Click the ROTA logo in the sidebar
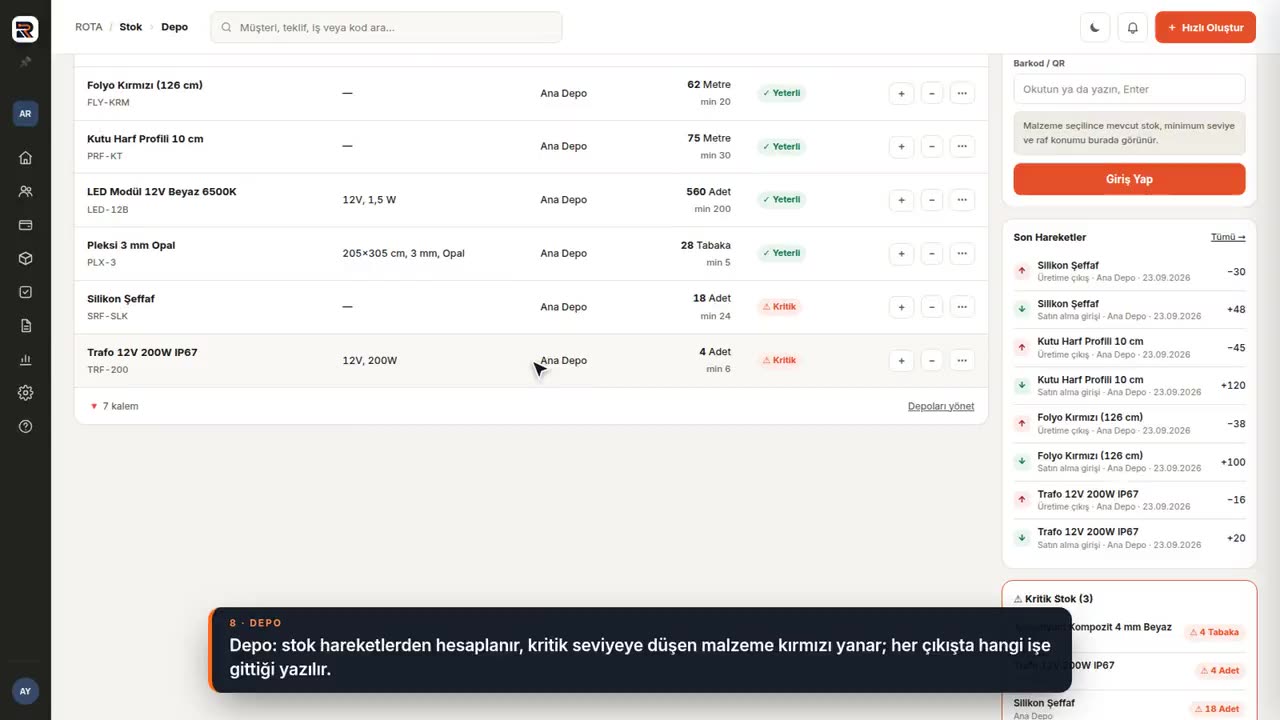Image resolution: width=1280 pixels, height=720 pixels. pos(25,29)
